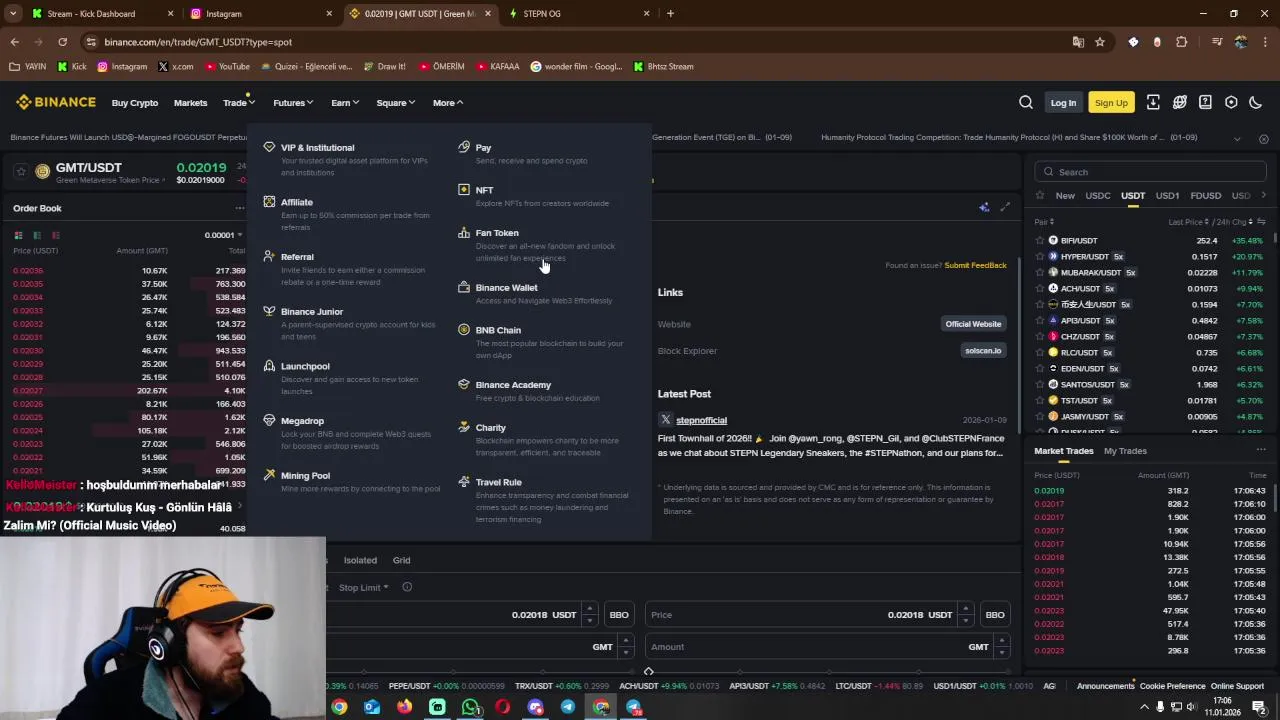
Task: Open Opera from the Windows taskbar
Action: coord(502,707)
